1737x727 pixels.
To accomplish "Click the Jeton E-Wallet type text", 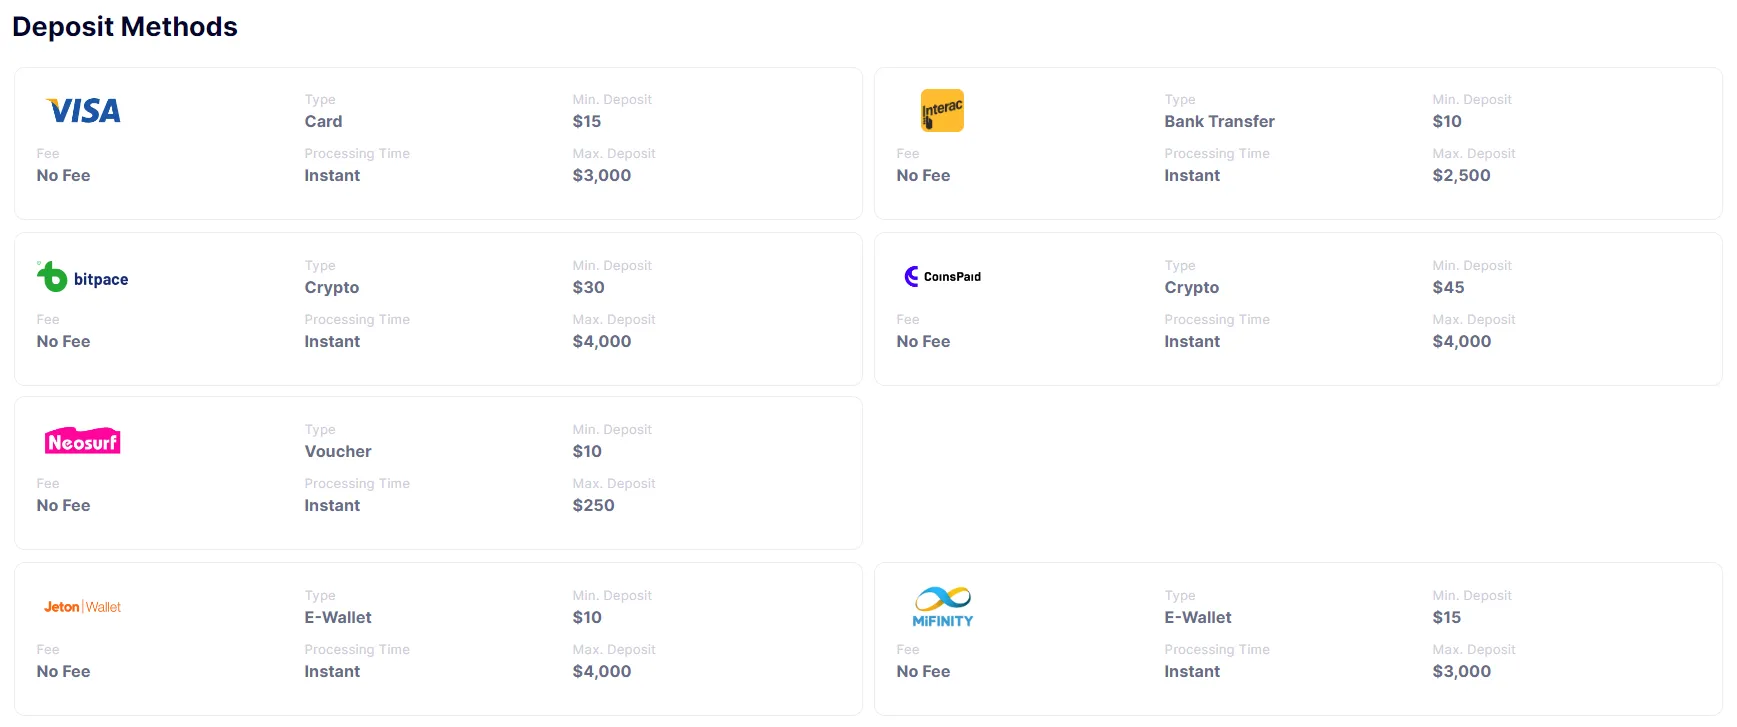I will pos(338,617).
